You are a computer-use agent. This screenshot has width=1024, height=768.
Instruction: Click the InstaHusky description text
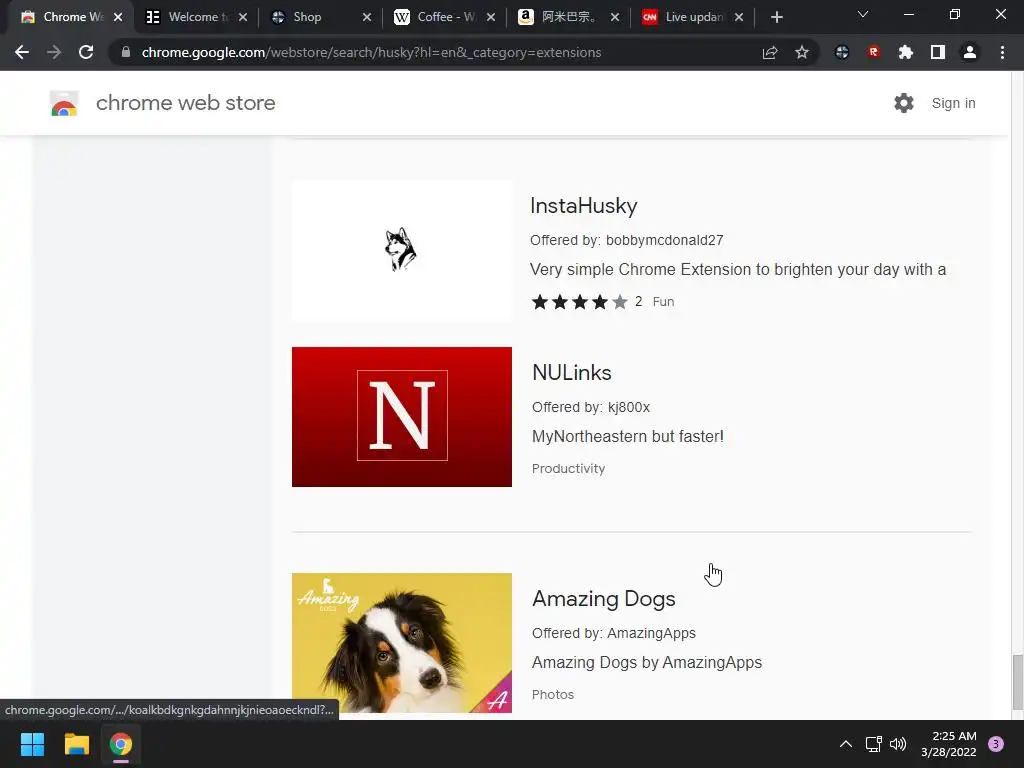point(738,269)
